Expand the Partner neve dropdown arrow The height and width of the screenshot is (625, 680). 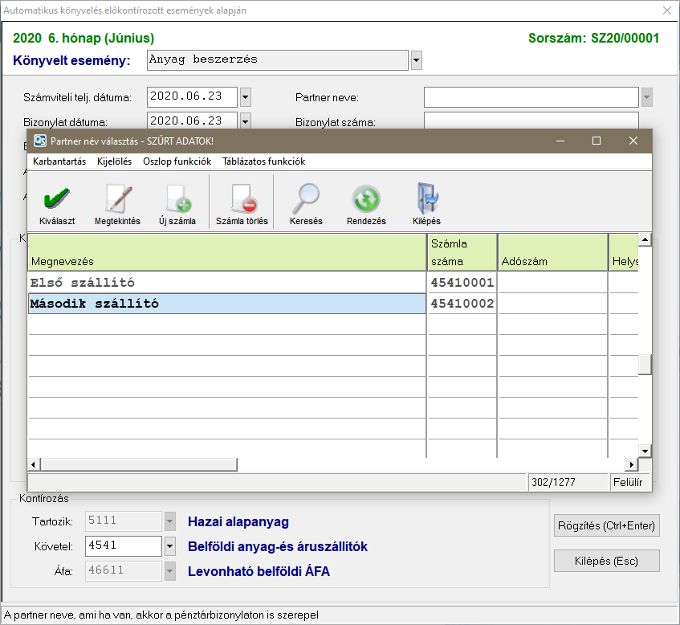pyautogui.click(x=646, y=97)
